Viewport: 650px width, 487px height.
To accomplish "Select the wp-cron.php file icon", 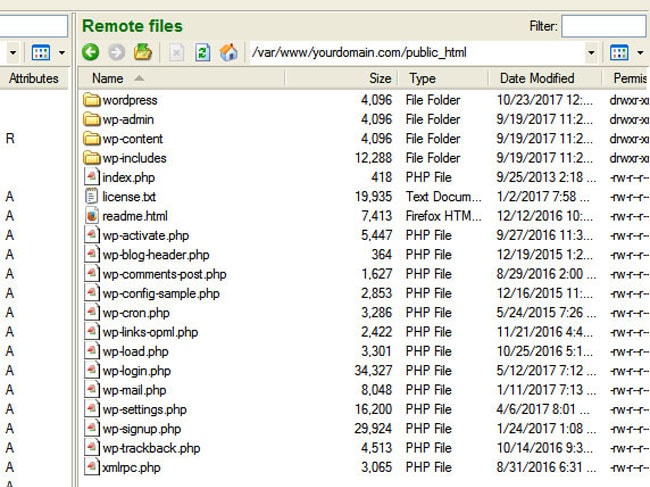I will (92, 313).
